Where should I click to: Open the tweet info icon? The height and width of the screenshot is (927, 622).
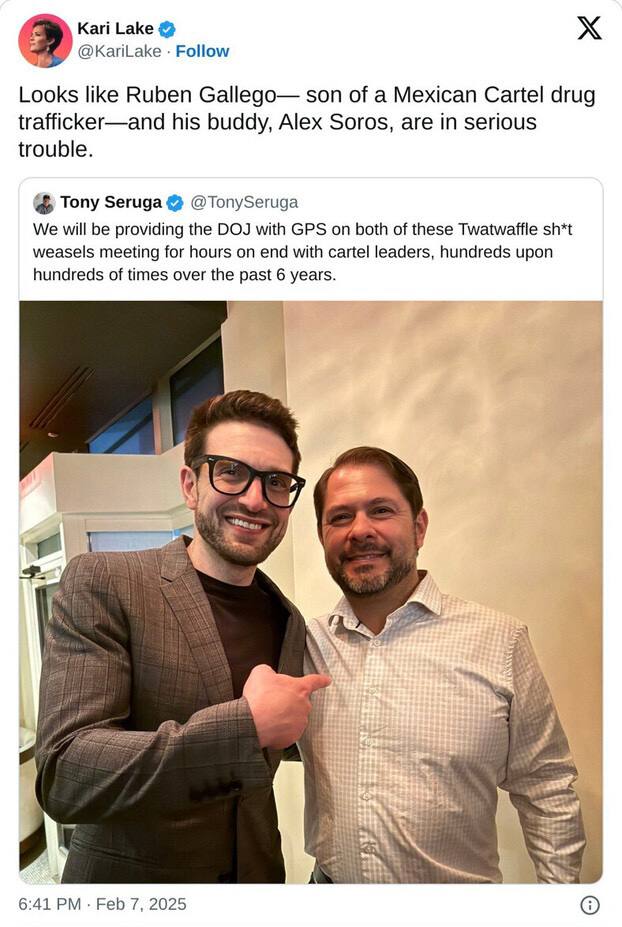590,904
